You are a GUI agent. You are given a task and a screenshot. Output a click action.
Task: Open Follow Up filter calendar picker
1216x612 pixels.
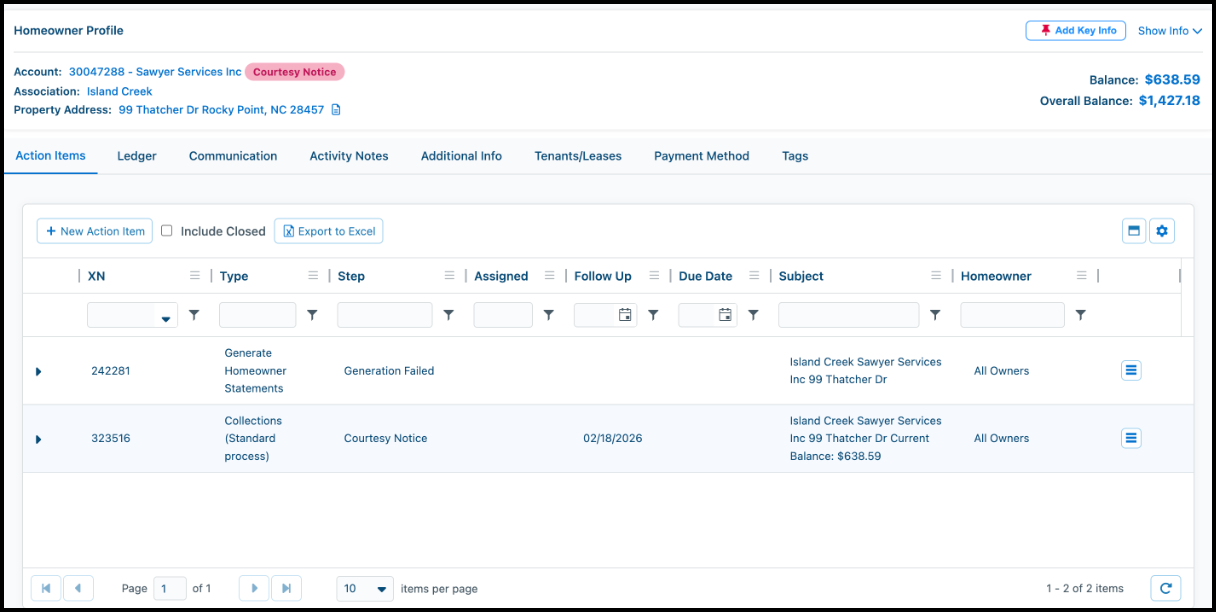tap(625, 315)
